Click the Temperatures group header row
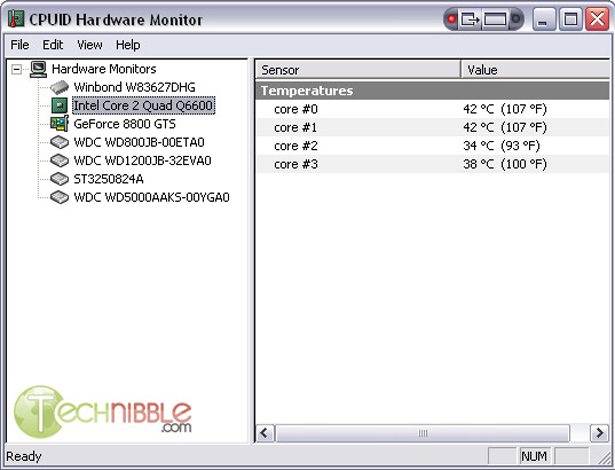This screenshot has height=470, width=615. point(433,91)
